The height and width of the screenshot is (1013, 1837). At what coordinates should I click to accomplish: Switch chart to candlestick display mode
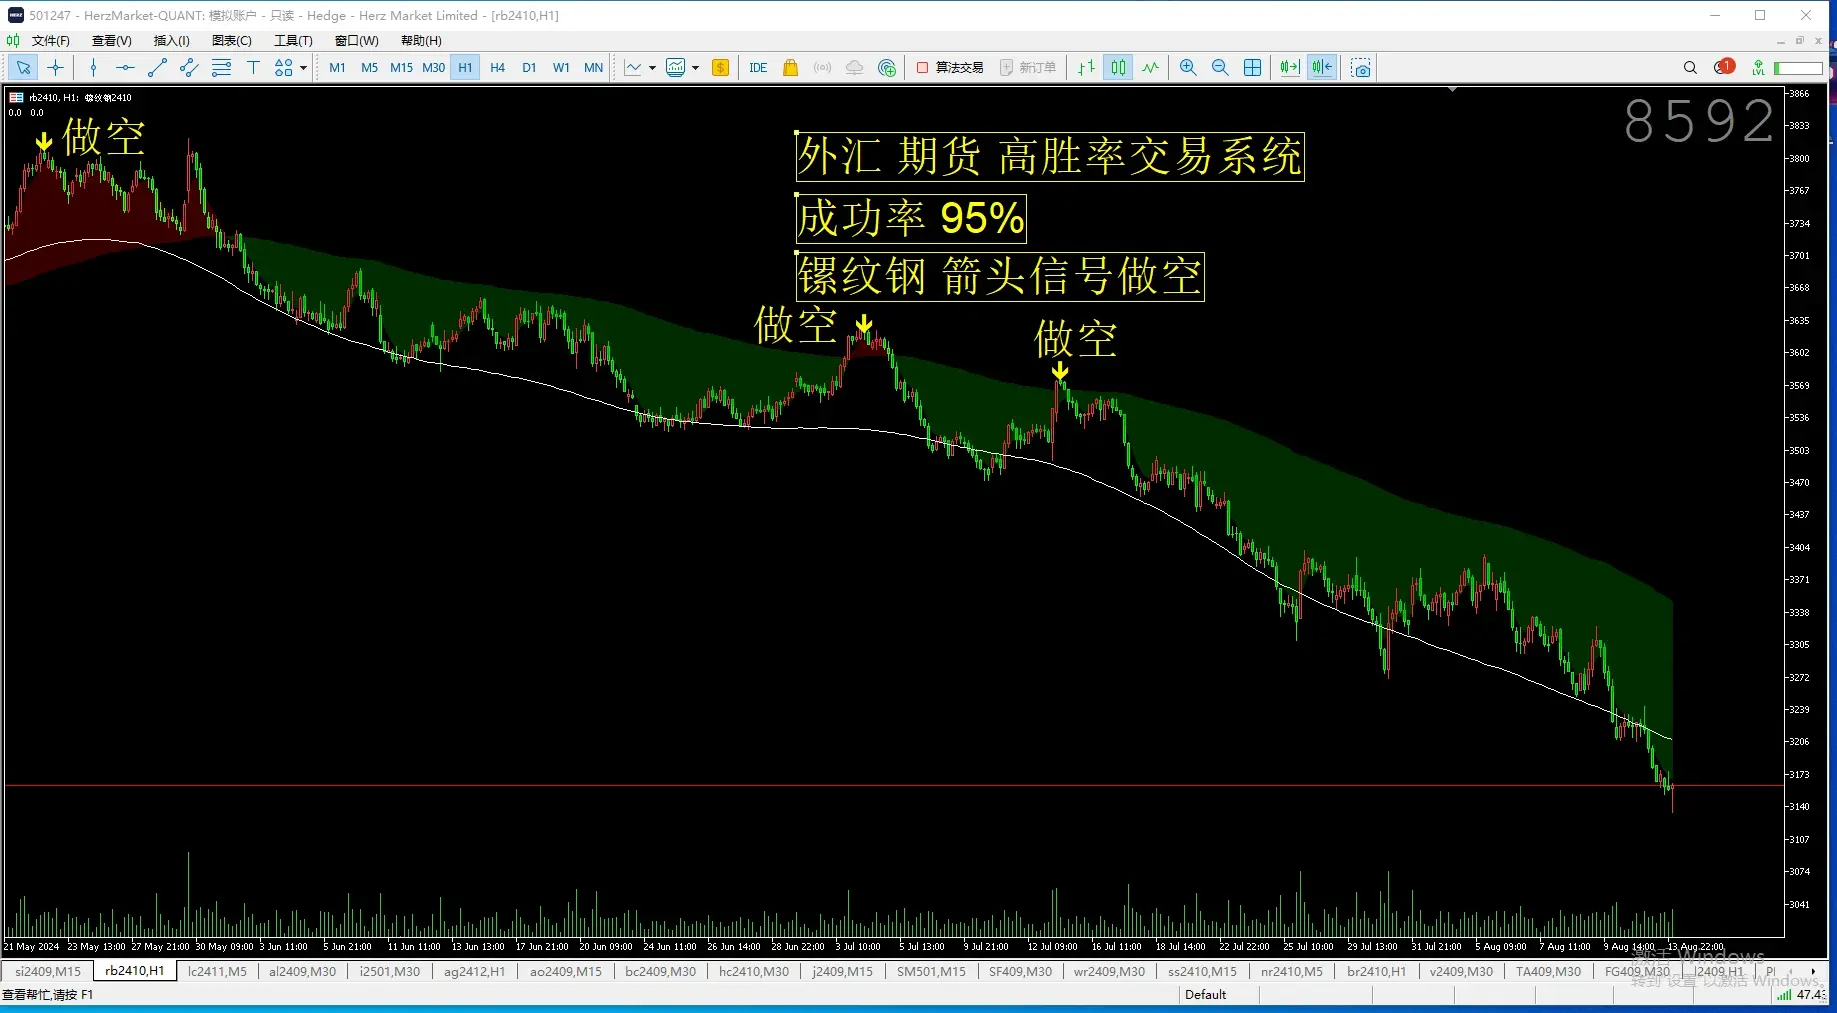click(1117, 67)
